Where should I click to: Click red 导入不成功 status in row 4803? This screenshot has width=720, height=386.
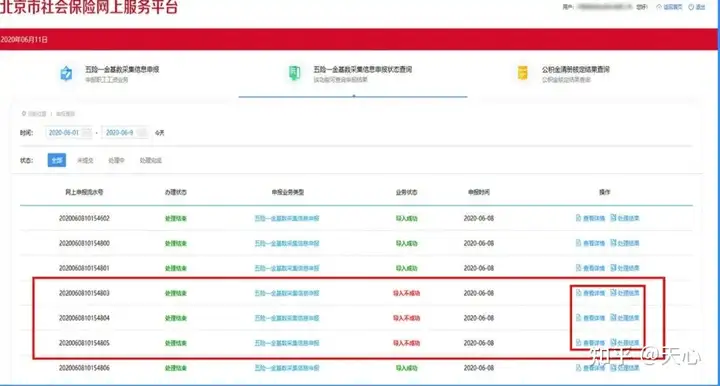[x=406, y=293]
